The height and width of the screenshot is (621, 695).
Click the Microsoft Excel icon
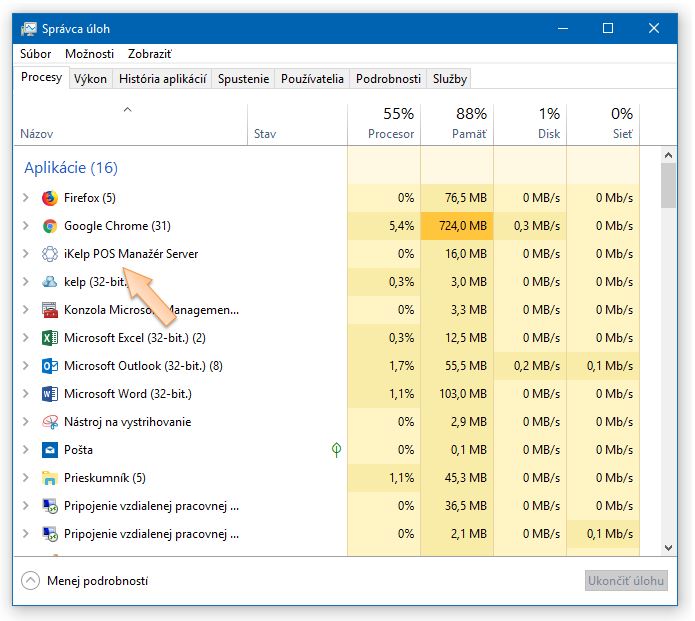tap(50, 338)
